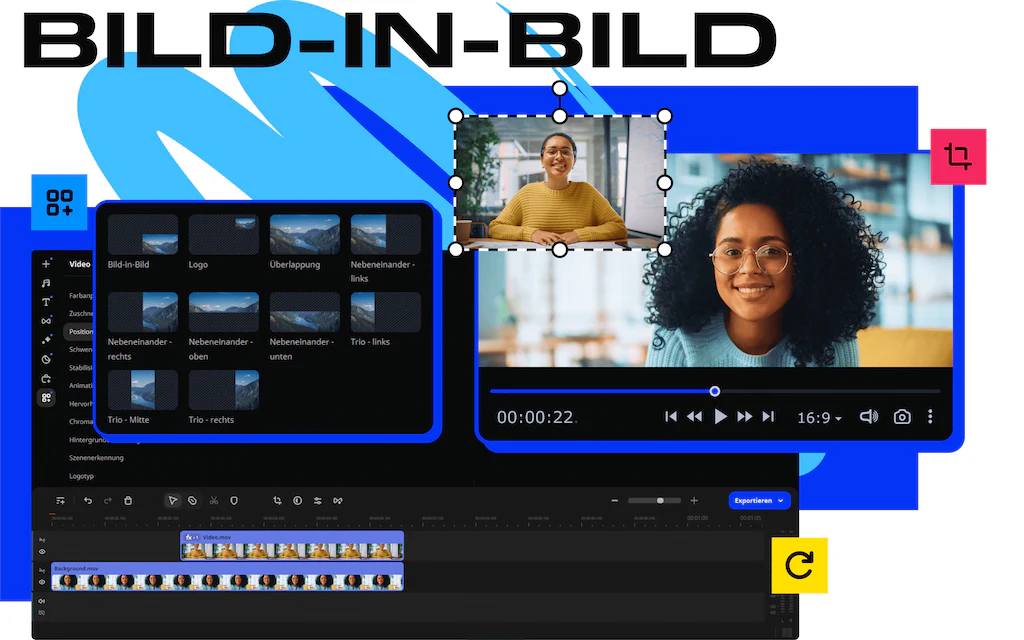Skip to the previous clip start

coord(671,417)
